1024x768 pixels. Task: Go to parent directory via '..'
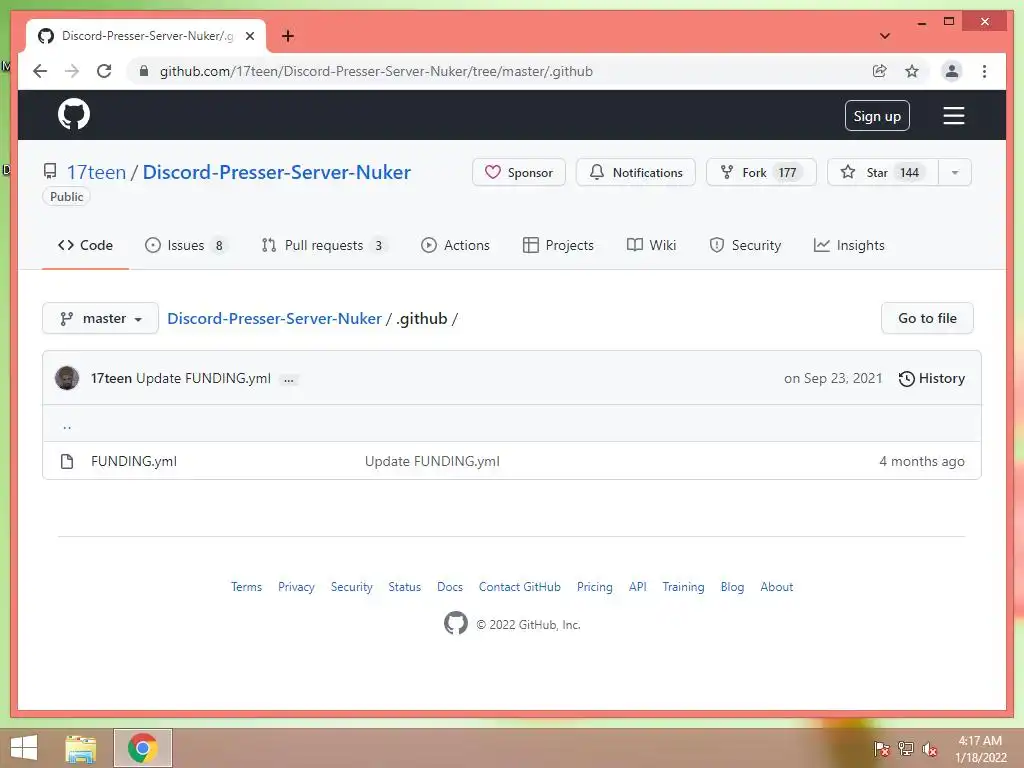pyautogui.click(x=67, y=425)
